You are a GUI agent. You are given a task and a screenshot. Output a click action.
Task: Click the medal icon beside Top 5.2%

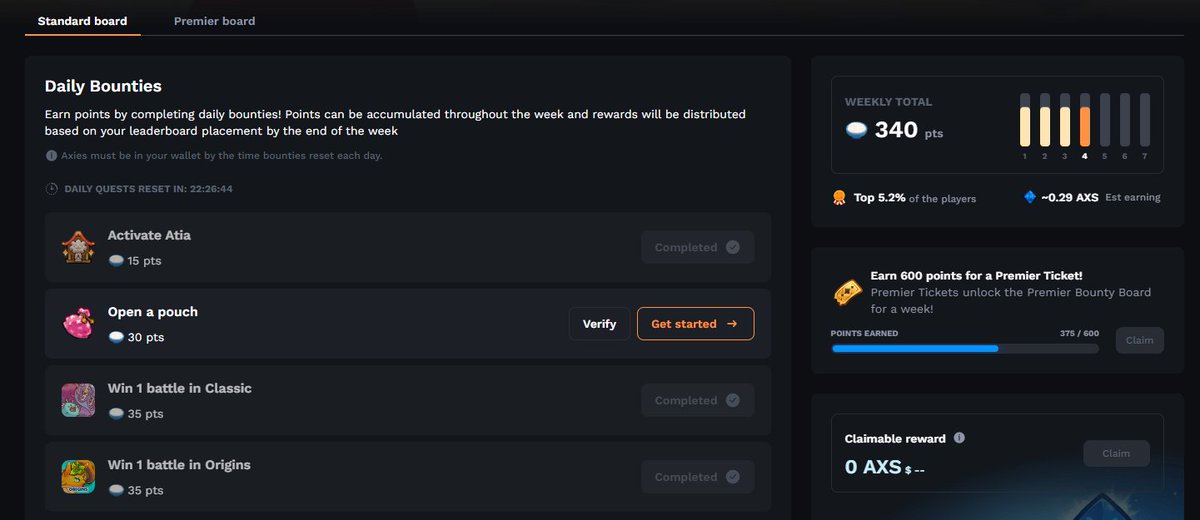pyautogui.click(x=839, y=197)
